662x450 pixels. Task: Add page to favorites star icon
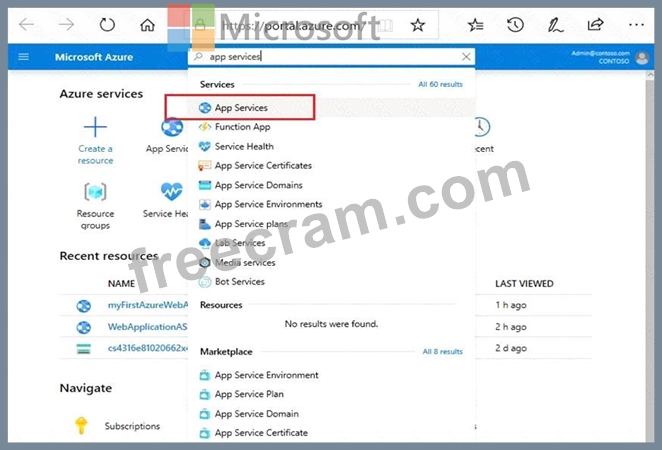[x=418, y=25]
